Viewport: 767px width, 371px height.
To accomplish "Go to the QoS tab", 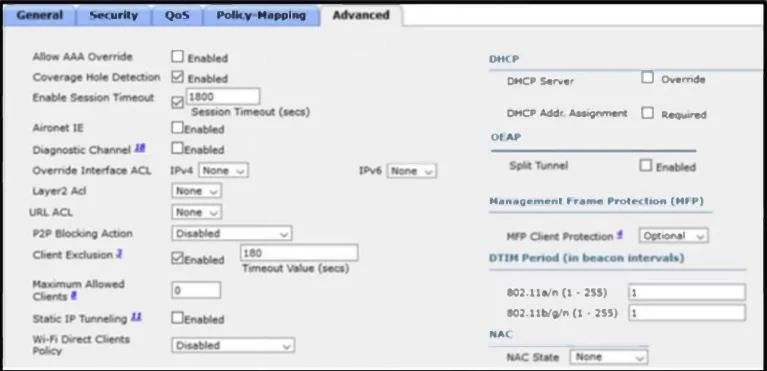I will (x=177, y=16).
